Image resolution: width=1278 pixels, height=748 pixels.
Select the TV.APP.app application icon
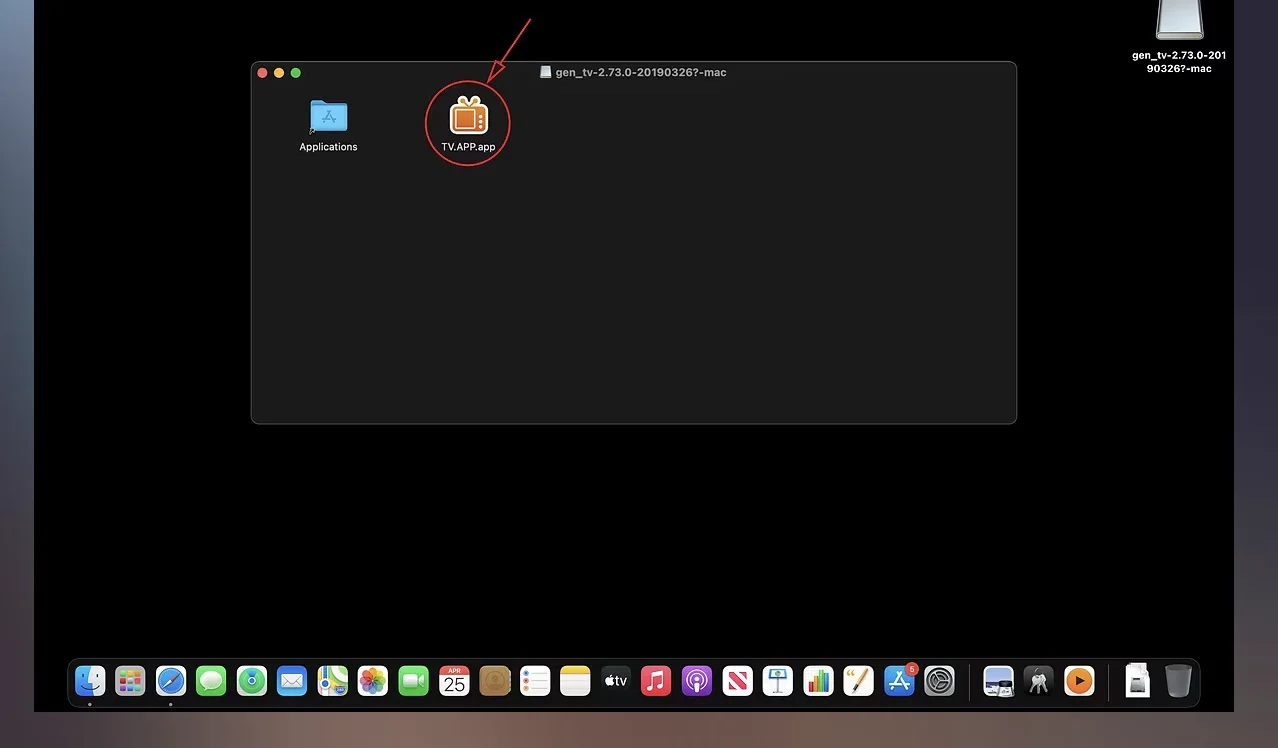pyautogui.click(x=468, y=116)
